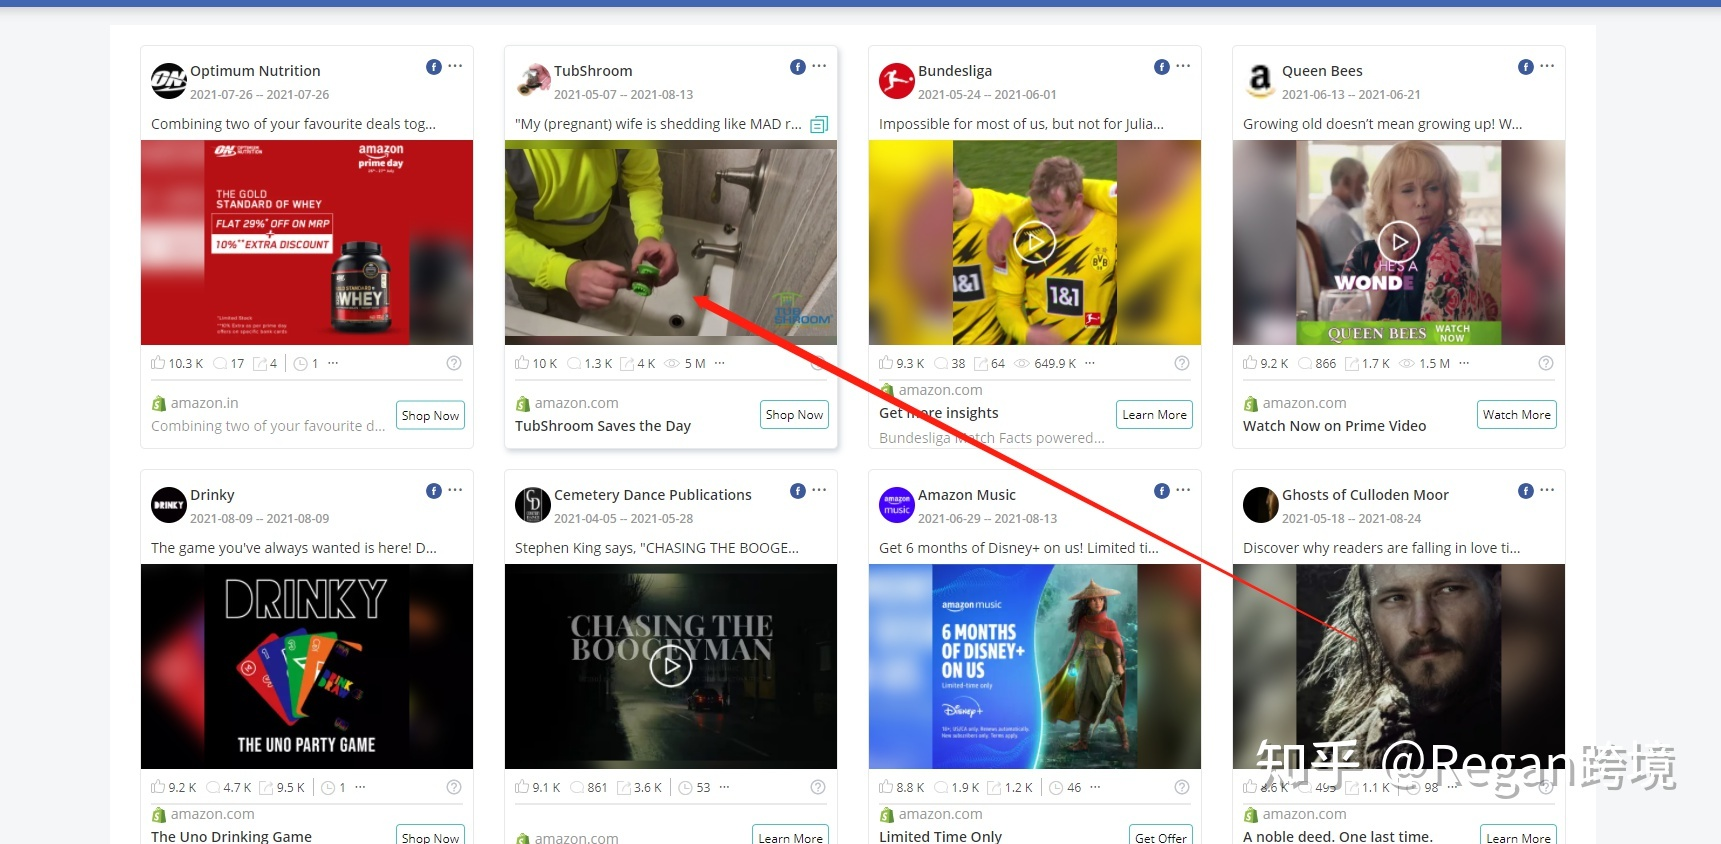Click the comment icon showing 1.3 K on TubShroom
Image resolution: width=1721 pixels, height=844 pixels.
coord(574,363)
